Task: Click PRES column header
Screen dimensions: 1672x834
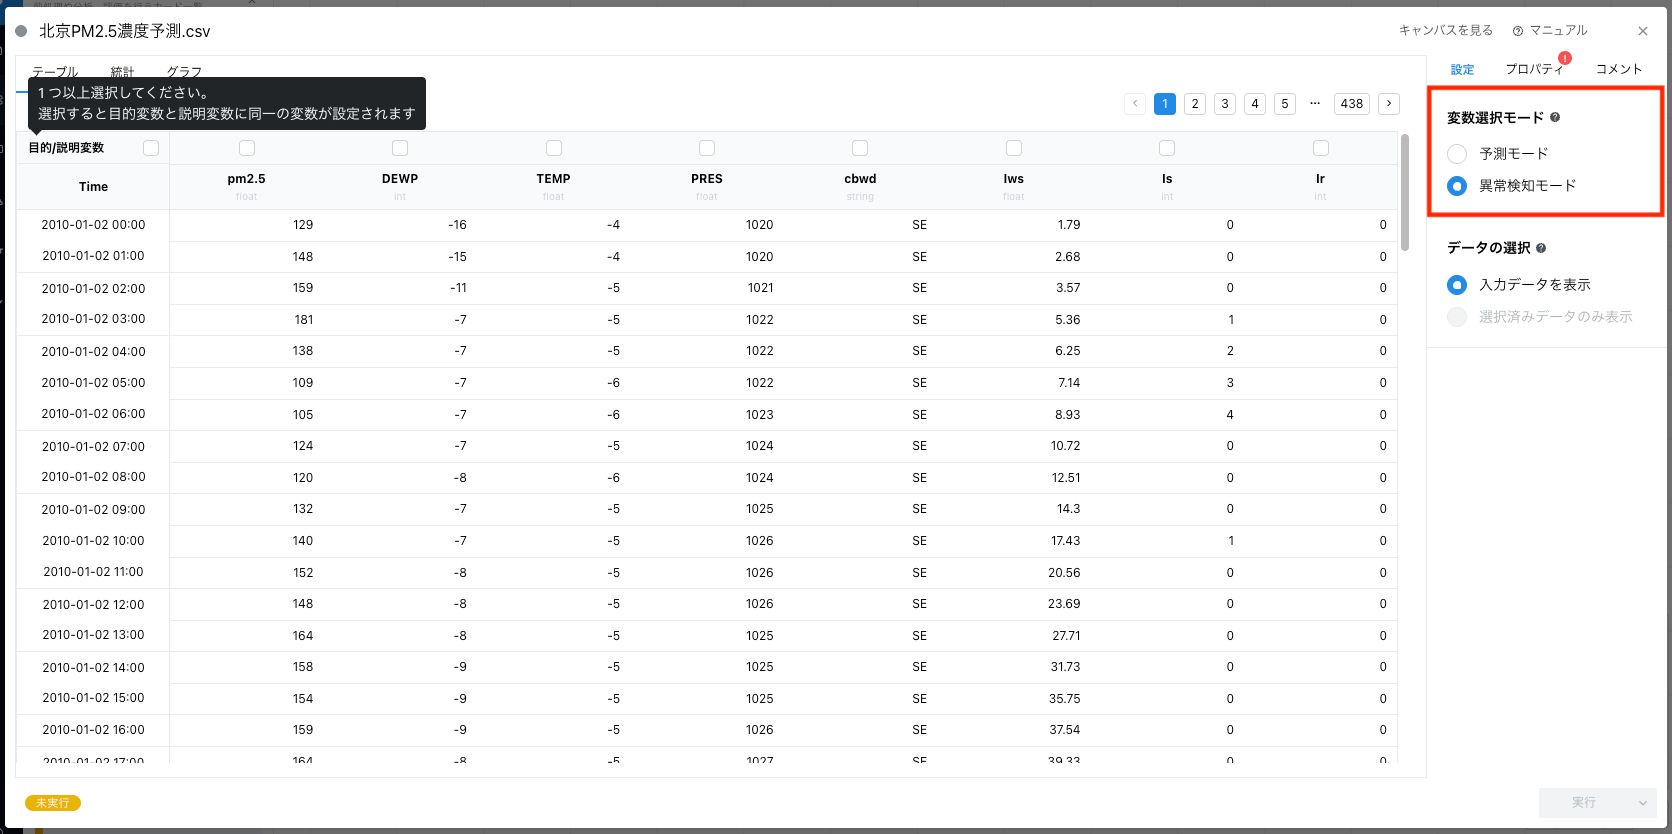Action: 707,187
